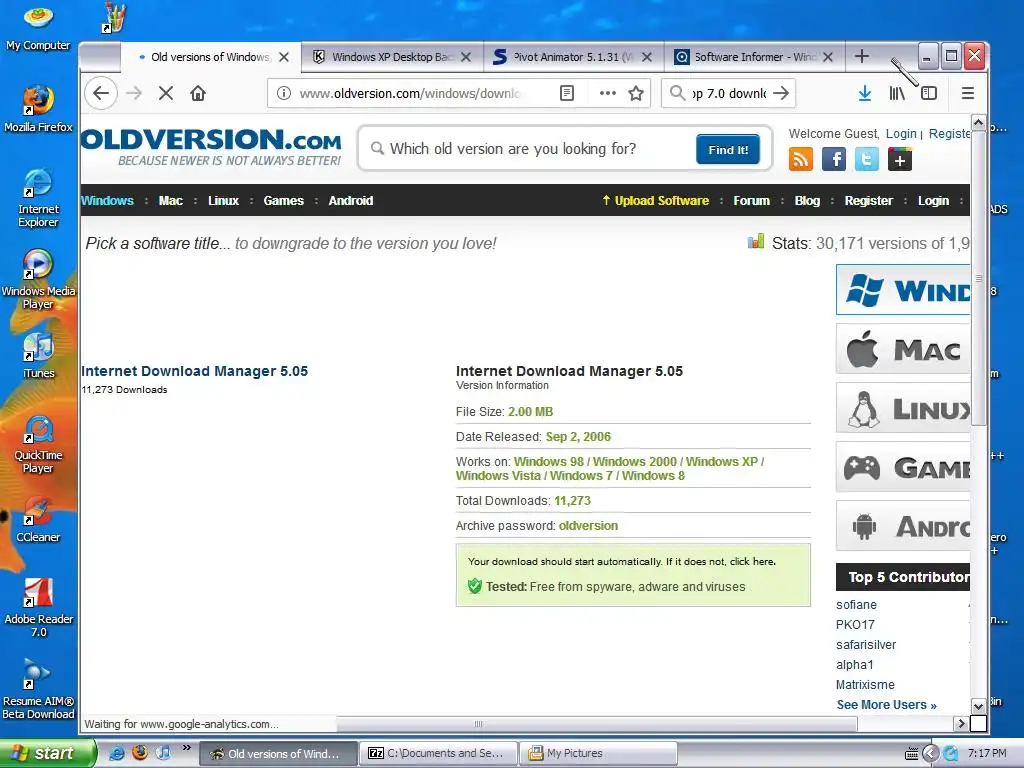Click the horizontal scrollbar right arrow

click(960, 723)
